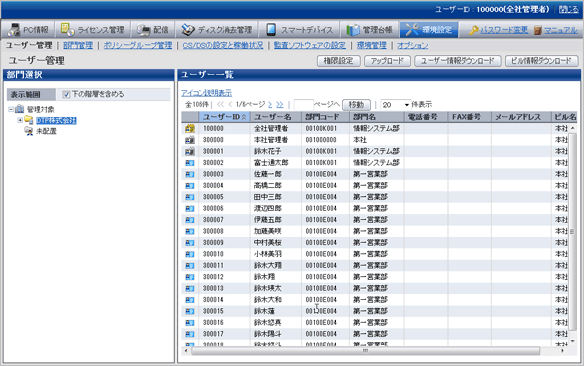Open the PC情報 tab
The height and width of the screenshot is (366, 584).
click(x=28, y=29)
